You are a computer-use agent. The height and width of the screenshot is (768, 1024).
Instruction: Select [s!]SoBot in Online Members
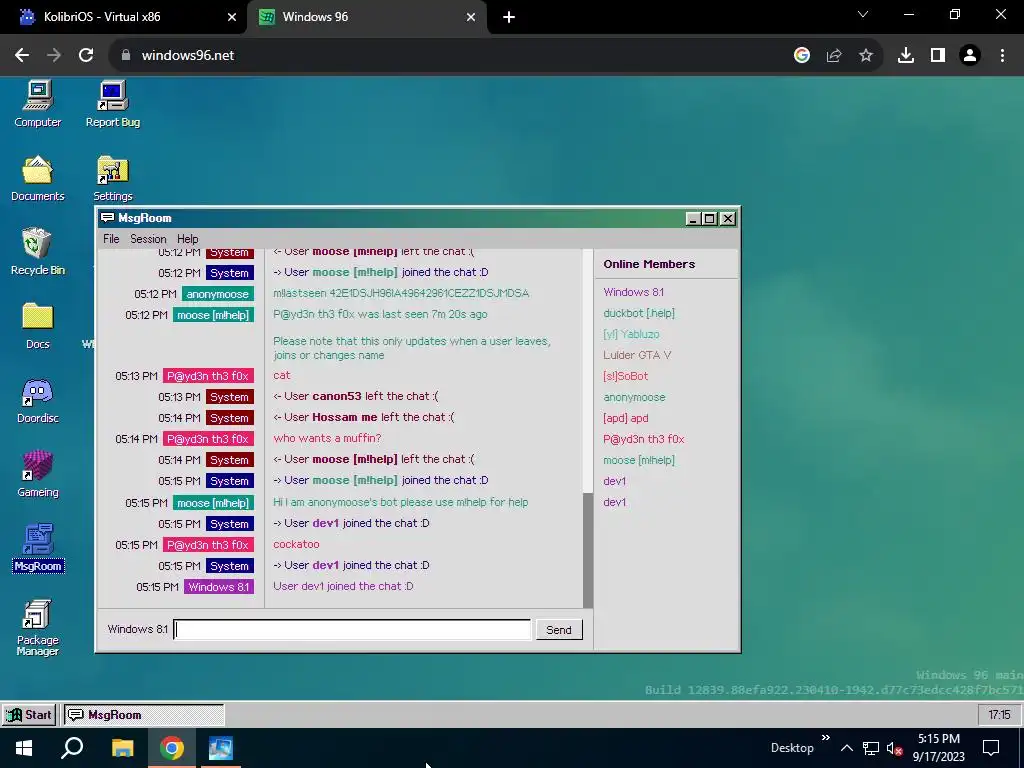pos(625,376)
